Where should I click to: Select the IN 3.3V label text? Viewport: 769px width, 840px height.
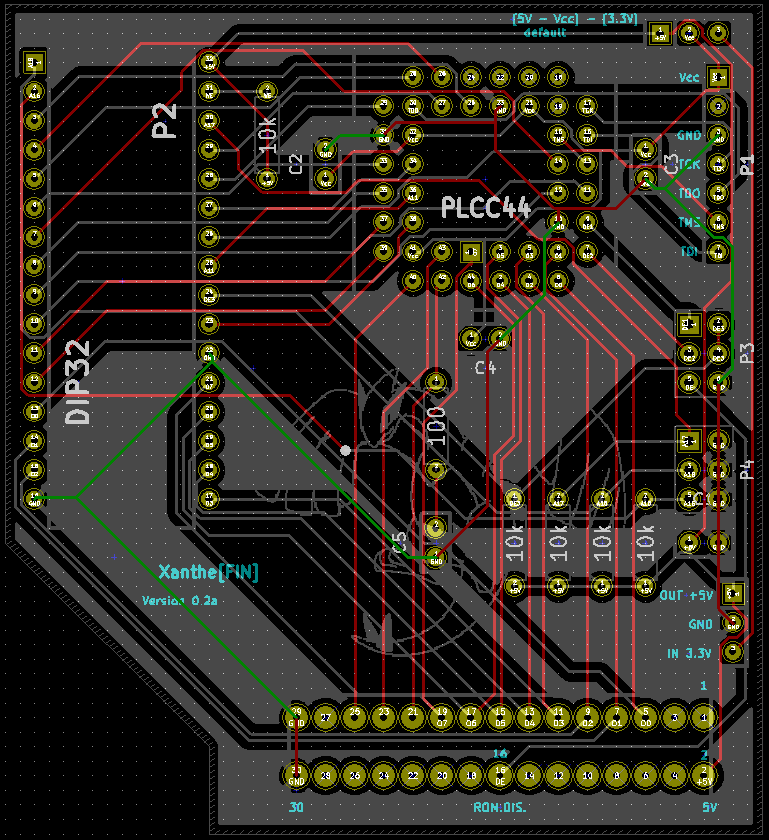689,653
